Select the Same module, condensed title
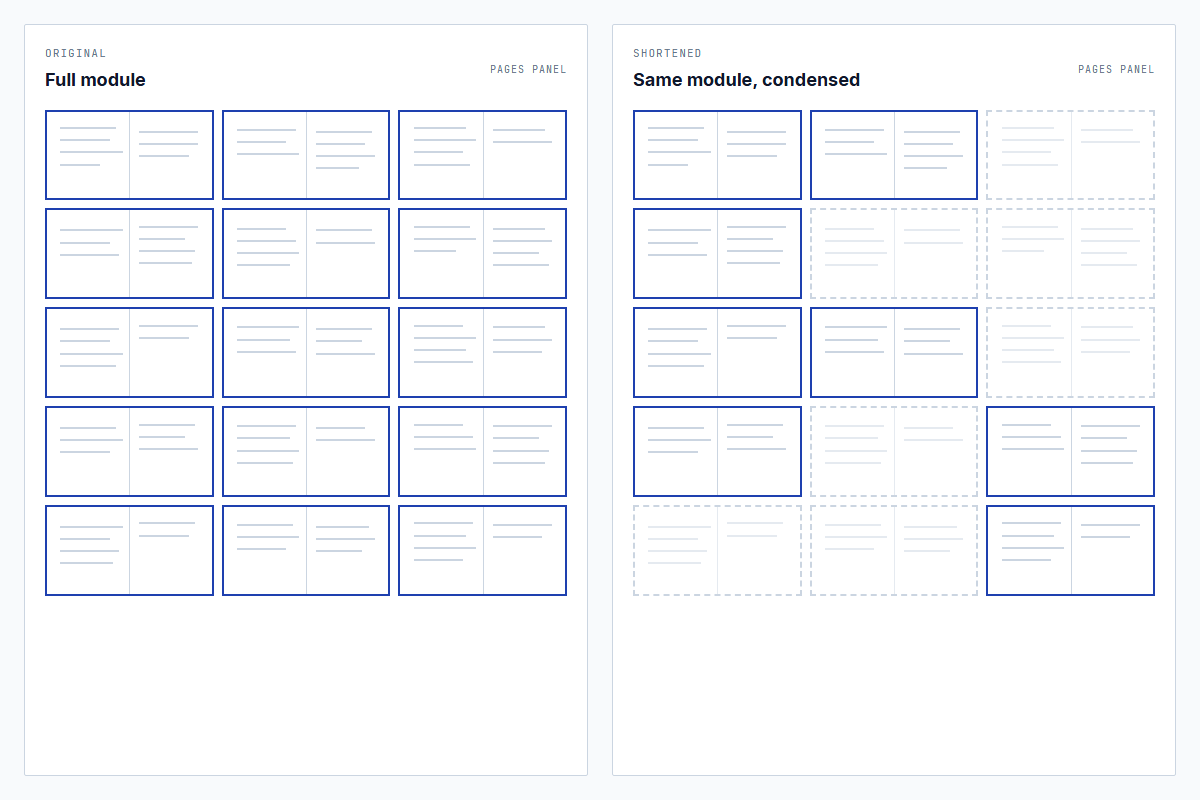The width and height of the screenshot is (1200, 800). click(x=745, y=80)
